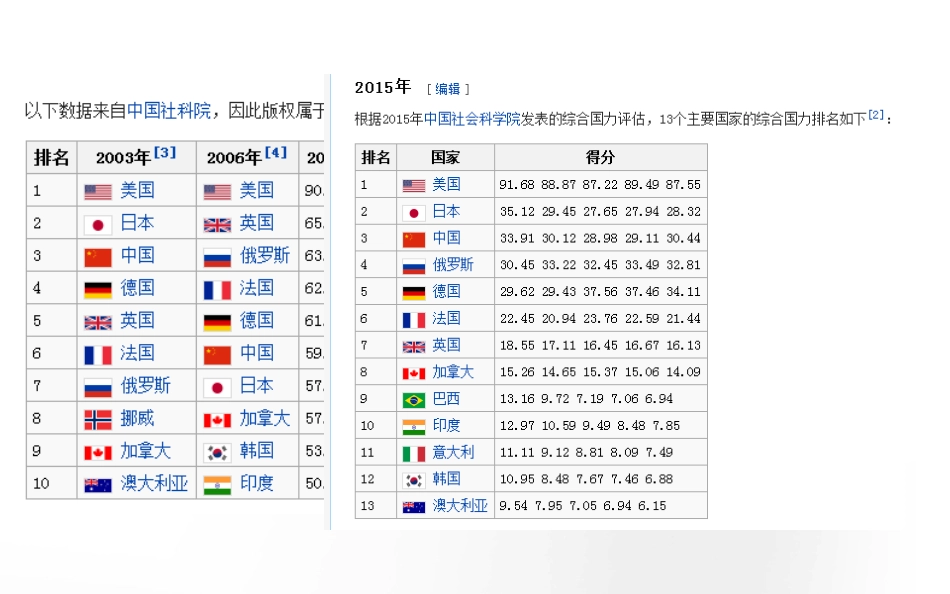Open 韩国 link in 2015 table

pyautogui.click(x=447, y=478)
